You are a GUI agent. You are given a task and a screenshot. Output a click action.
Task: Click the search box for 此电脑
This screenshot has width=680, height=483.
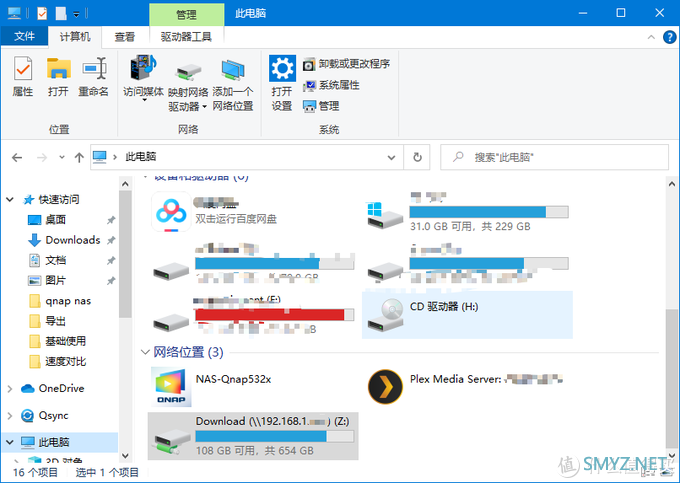554,157
